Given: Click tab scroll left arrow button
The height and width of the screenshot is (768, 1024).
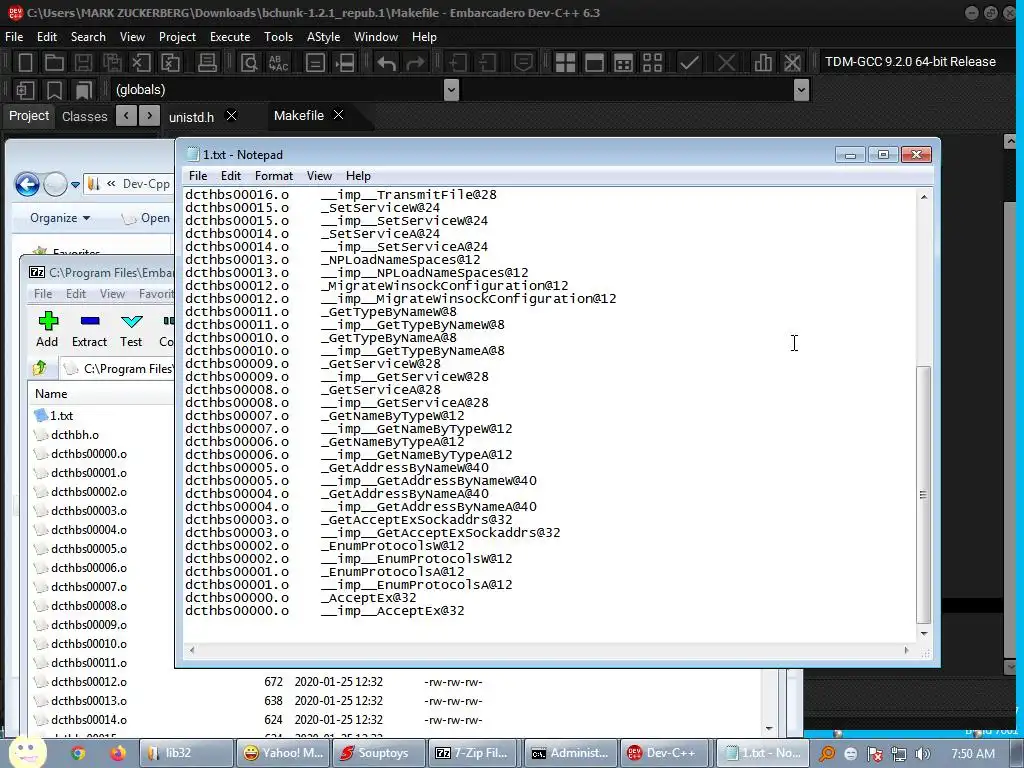Looking at the screenshot, I should pyautogui.click(x=126, y=116).
